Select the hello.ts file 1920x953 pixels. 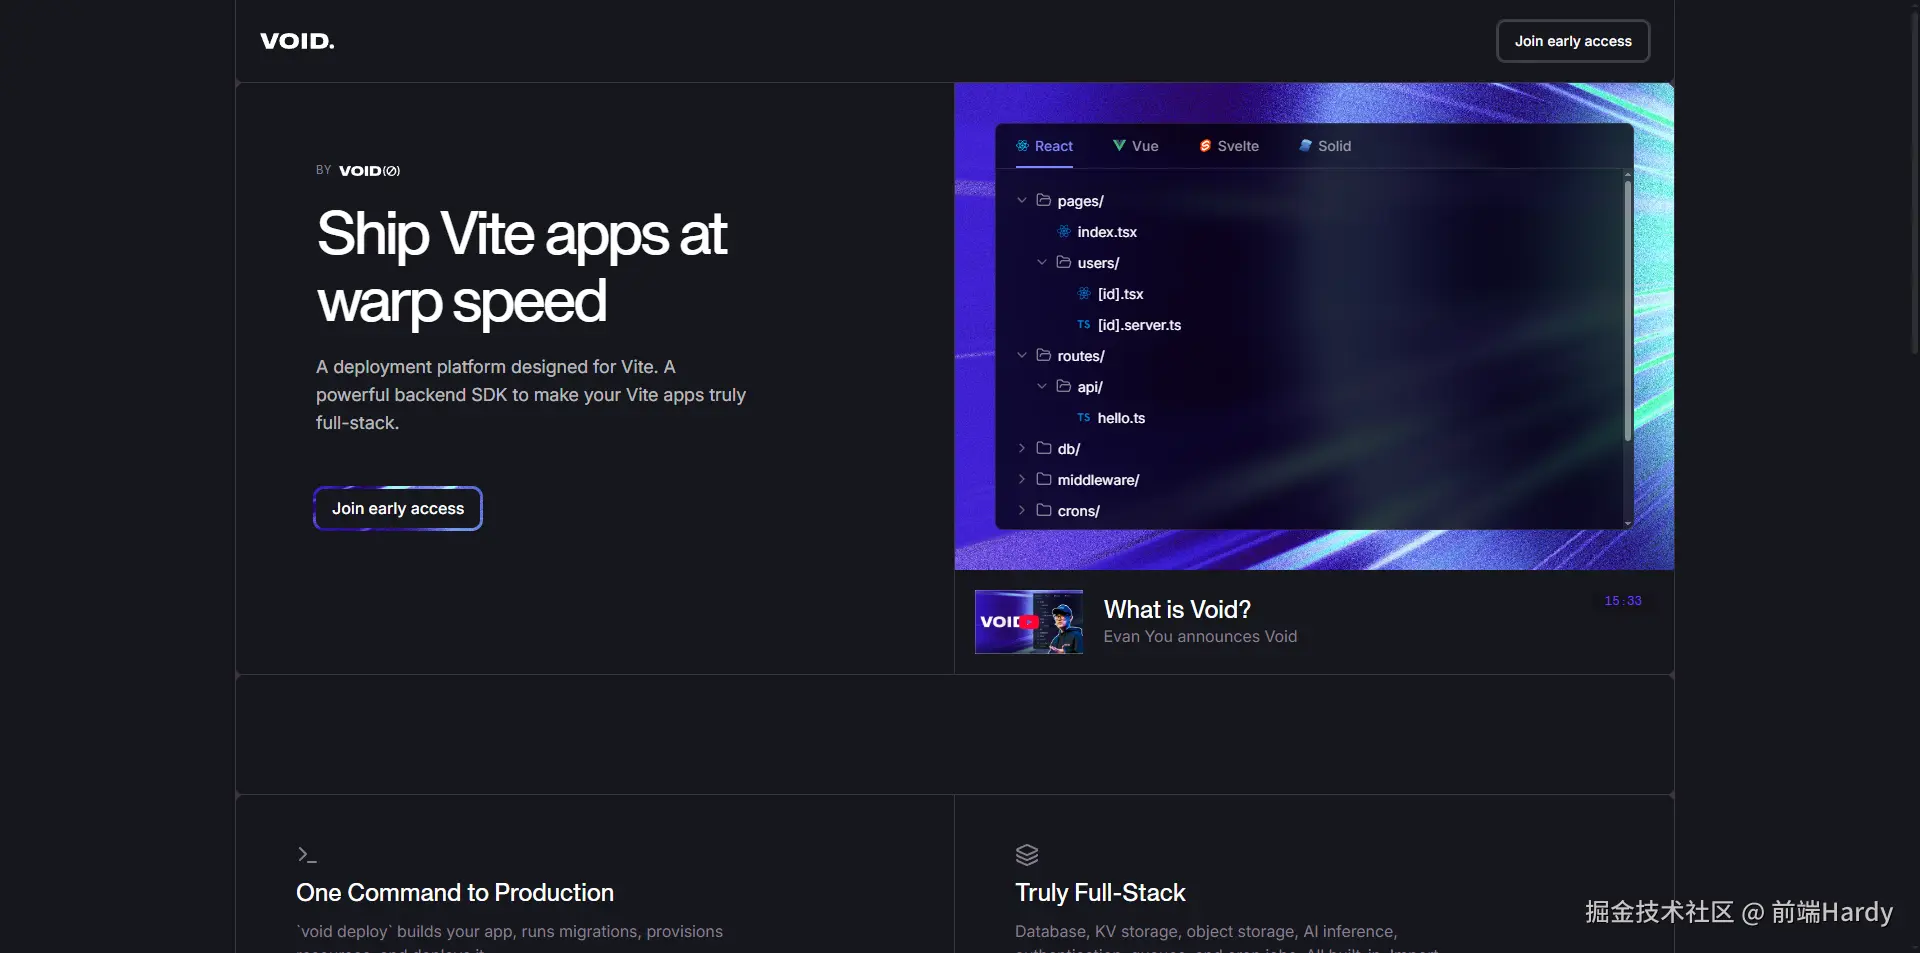click(x=1121, y=418)
